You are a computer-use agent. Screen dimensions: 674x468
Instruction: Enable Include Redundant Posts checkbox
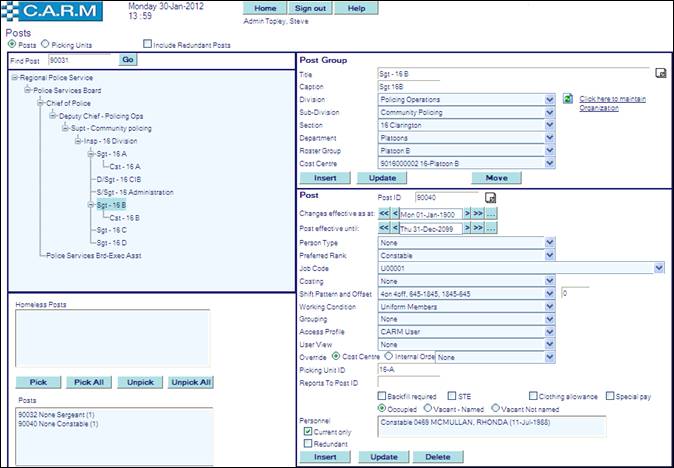(148, 45)
